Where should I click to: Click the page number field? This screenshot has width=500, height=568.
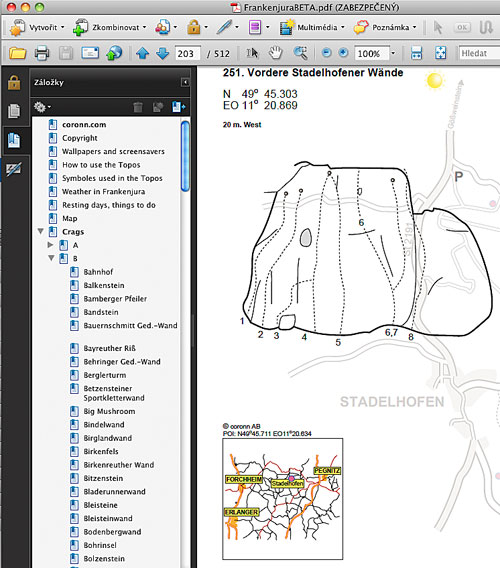coord(188,54)
